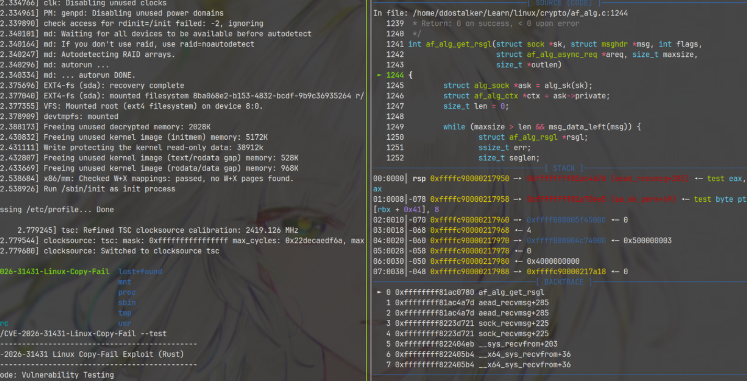Click 'clocksource: tsc: mask' log line
747x381 pixels.
[x=182, y=241]
